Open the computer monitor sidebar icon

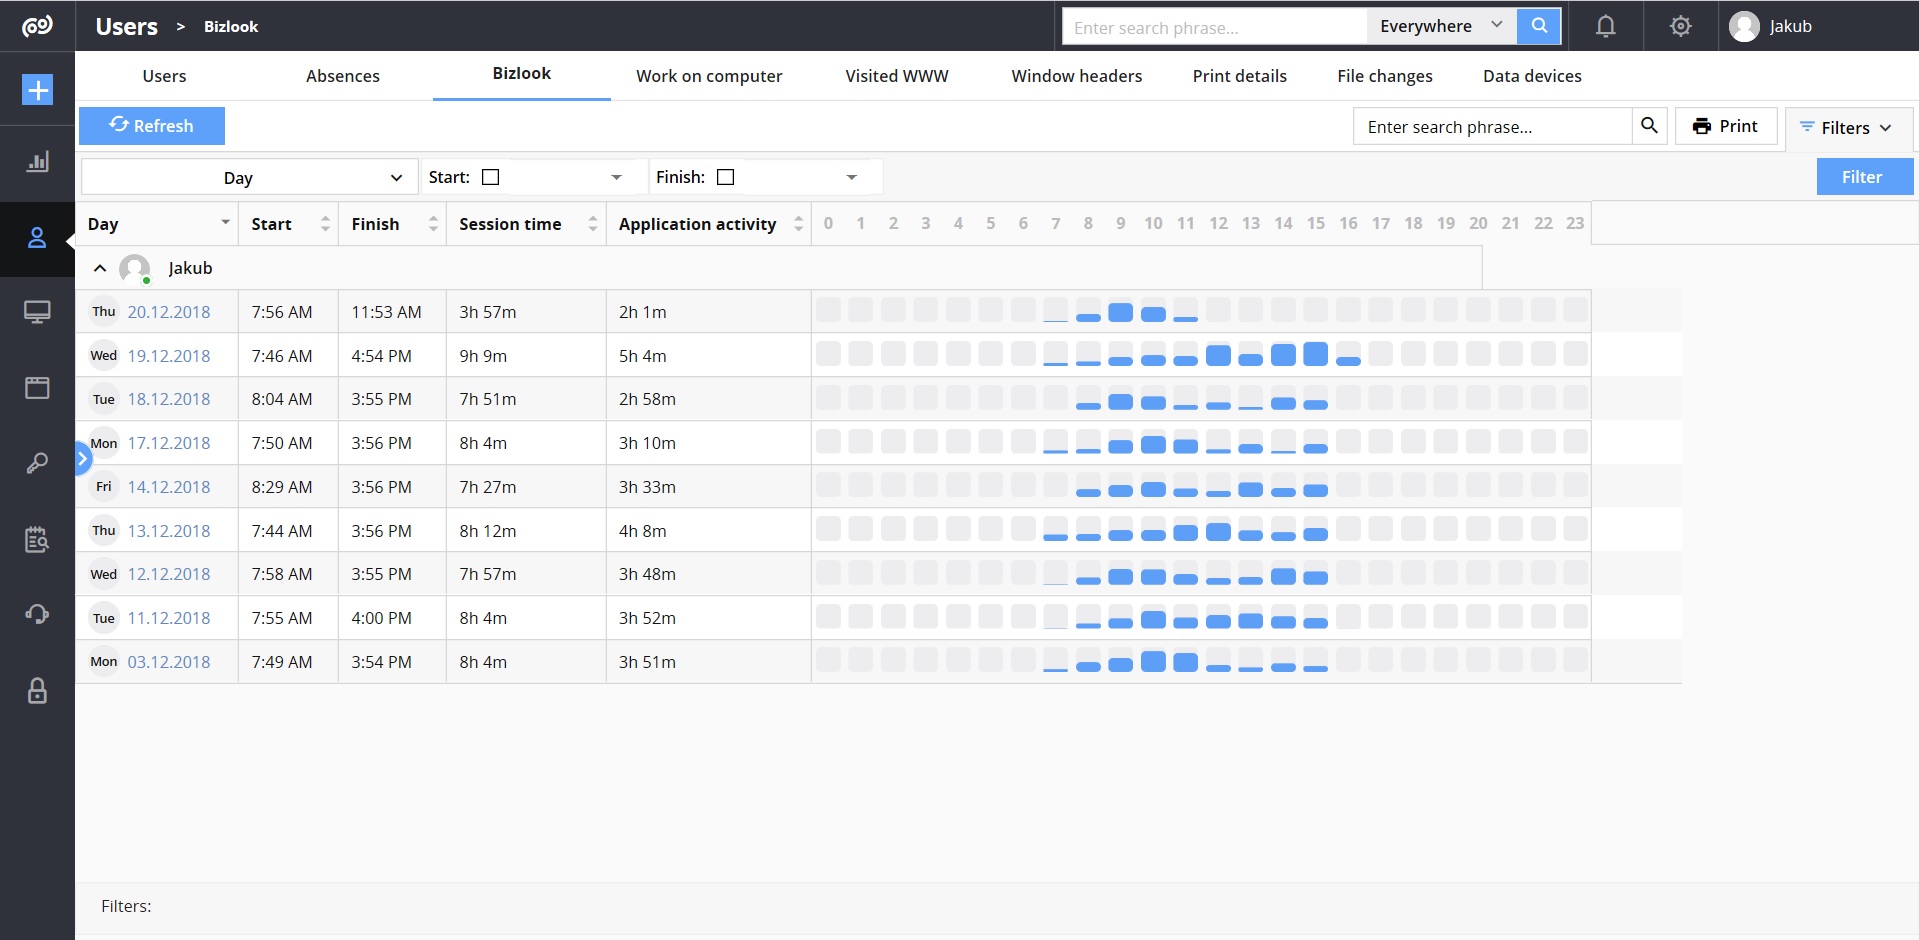[37, 313]
